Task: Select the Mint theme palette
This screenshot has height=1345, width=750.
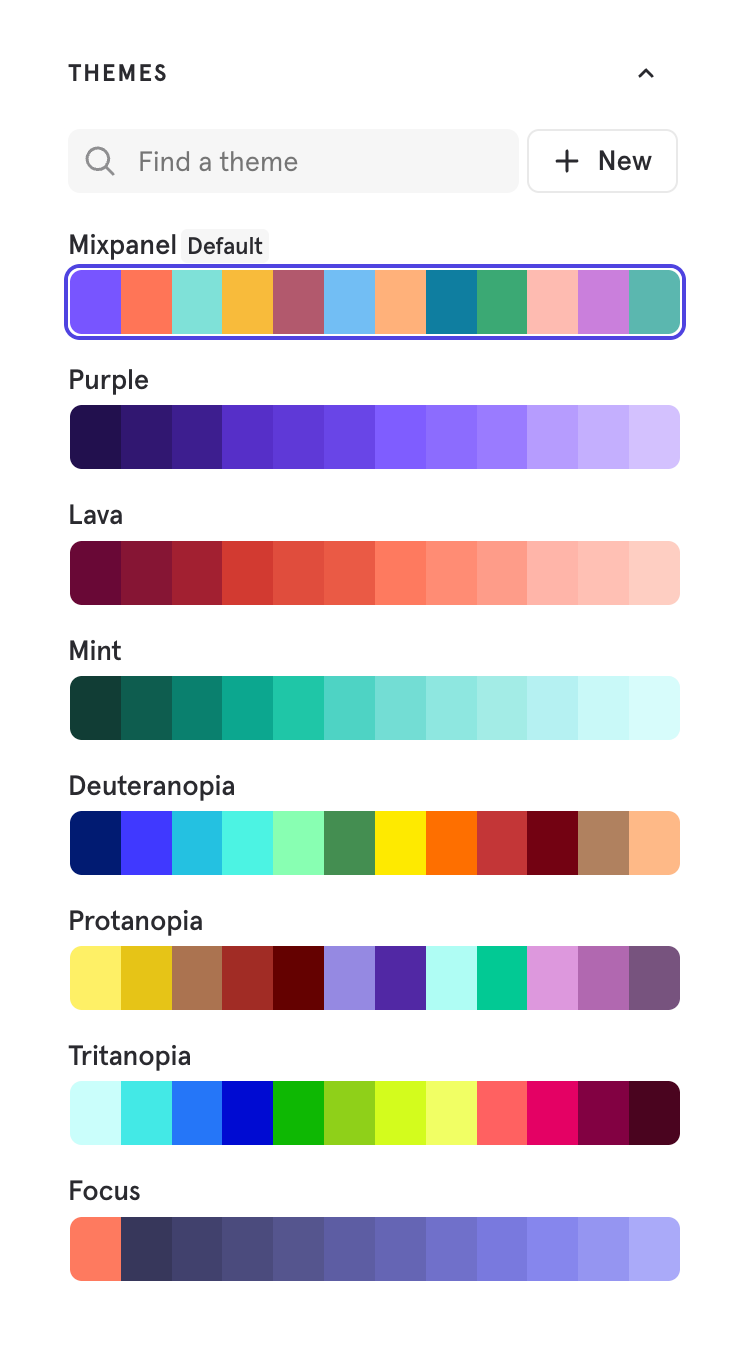Action: 375,708
